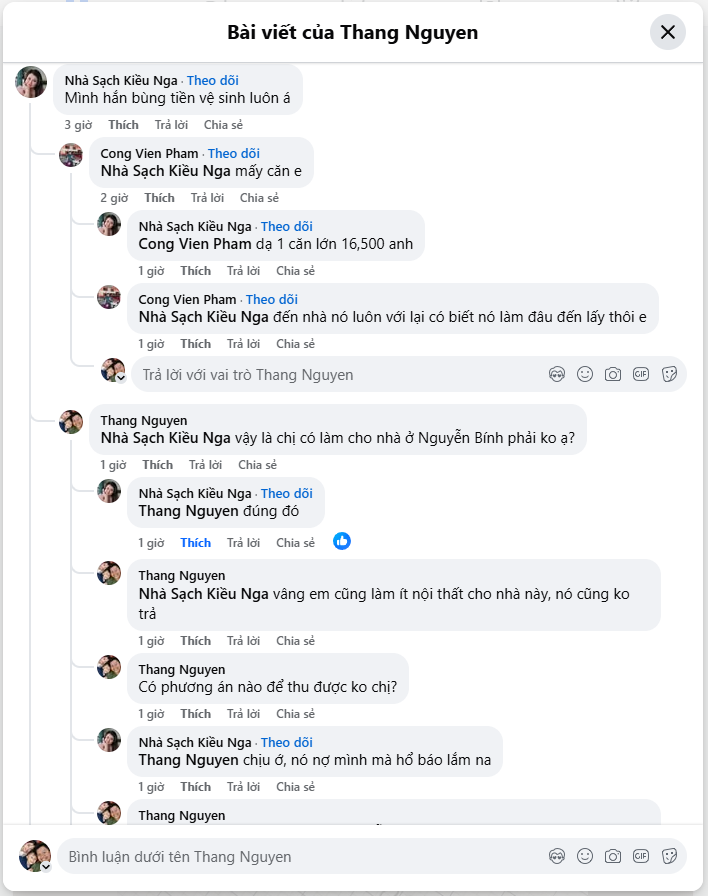Add GIF in bottom comment box
This screenshot has width=708, height=896.
point(641,856)
